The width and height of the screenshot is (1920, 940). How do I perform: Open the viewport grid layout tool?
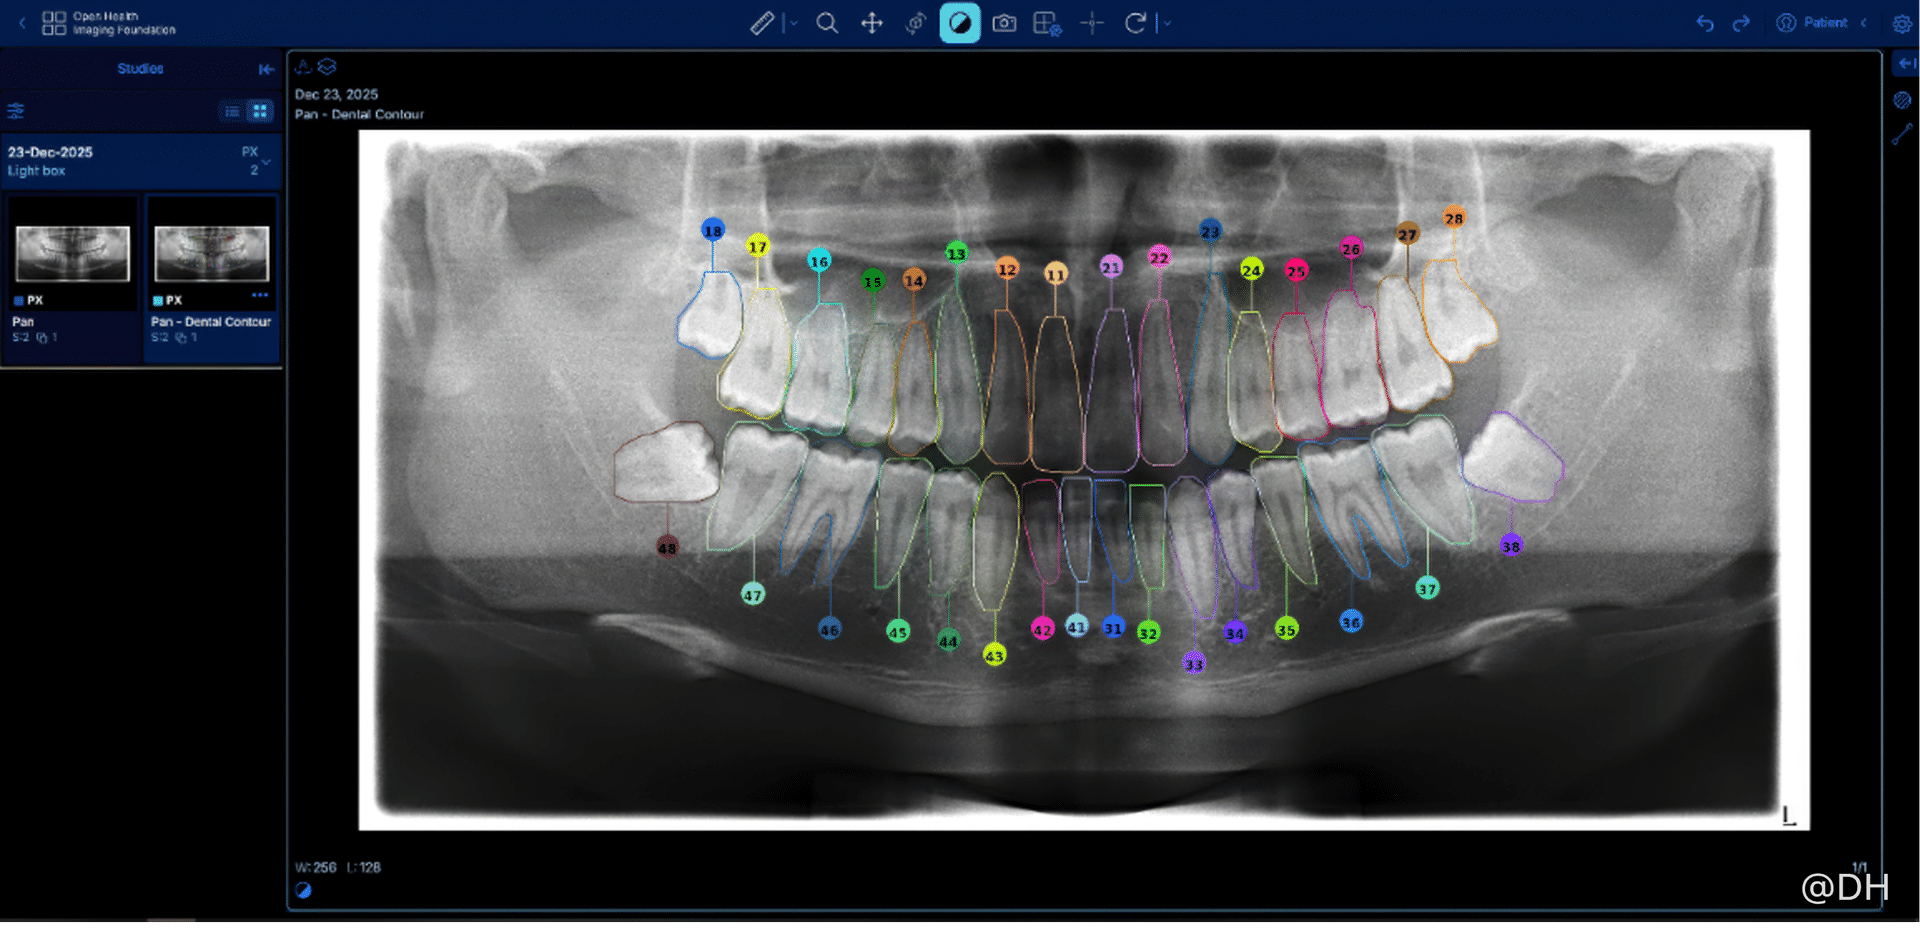[x=1047, y=23]
